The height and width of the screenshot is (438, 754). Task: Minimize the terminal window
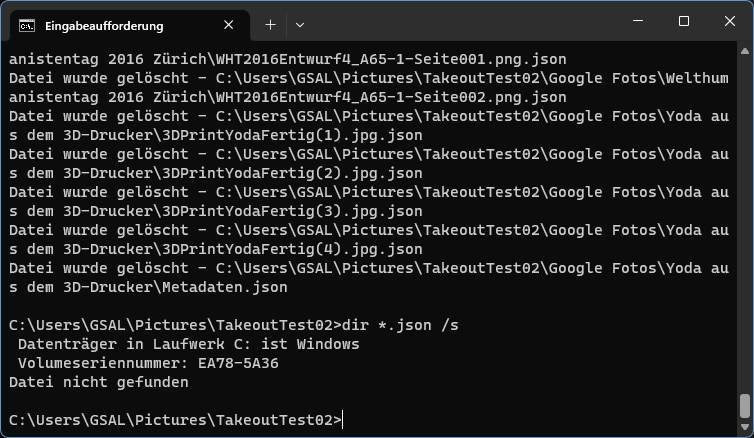coord(637,21)
